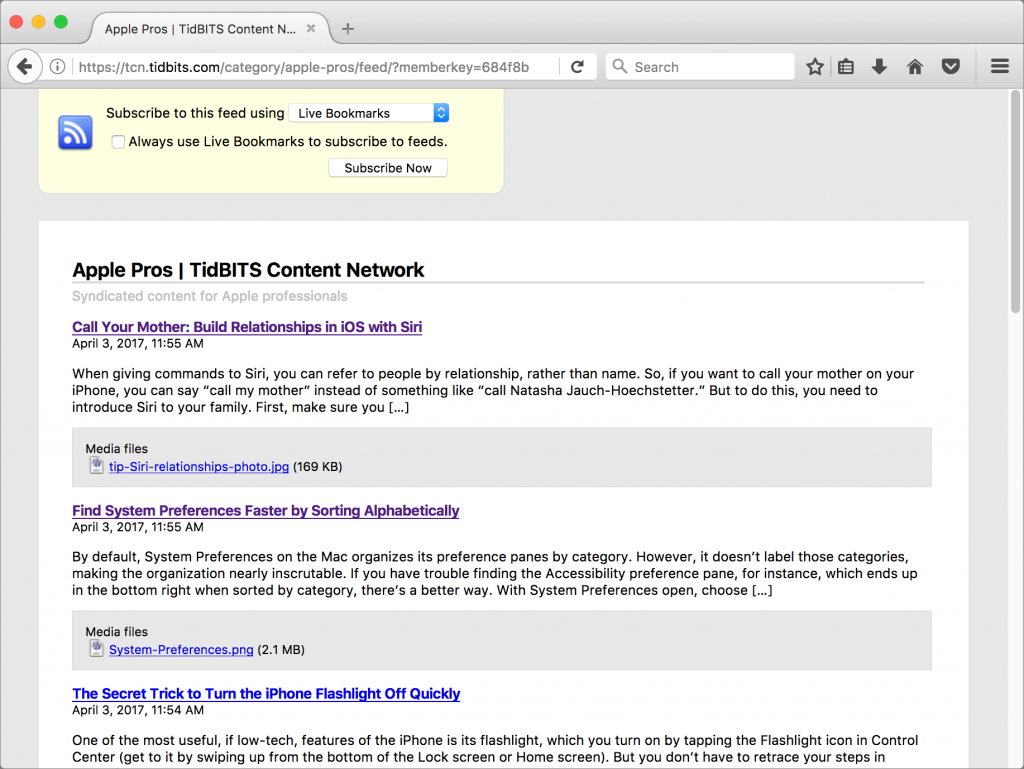Click inside the Search field
Screen dimensions: 1024x769
700,66
